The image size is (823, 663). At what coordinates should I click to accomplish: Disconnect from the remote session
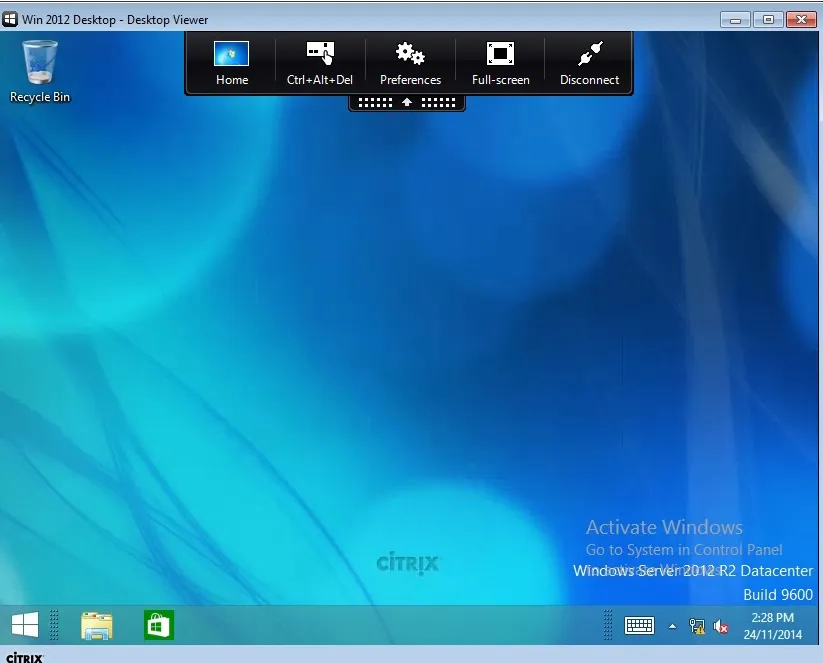click(x=589, y=64)
